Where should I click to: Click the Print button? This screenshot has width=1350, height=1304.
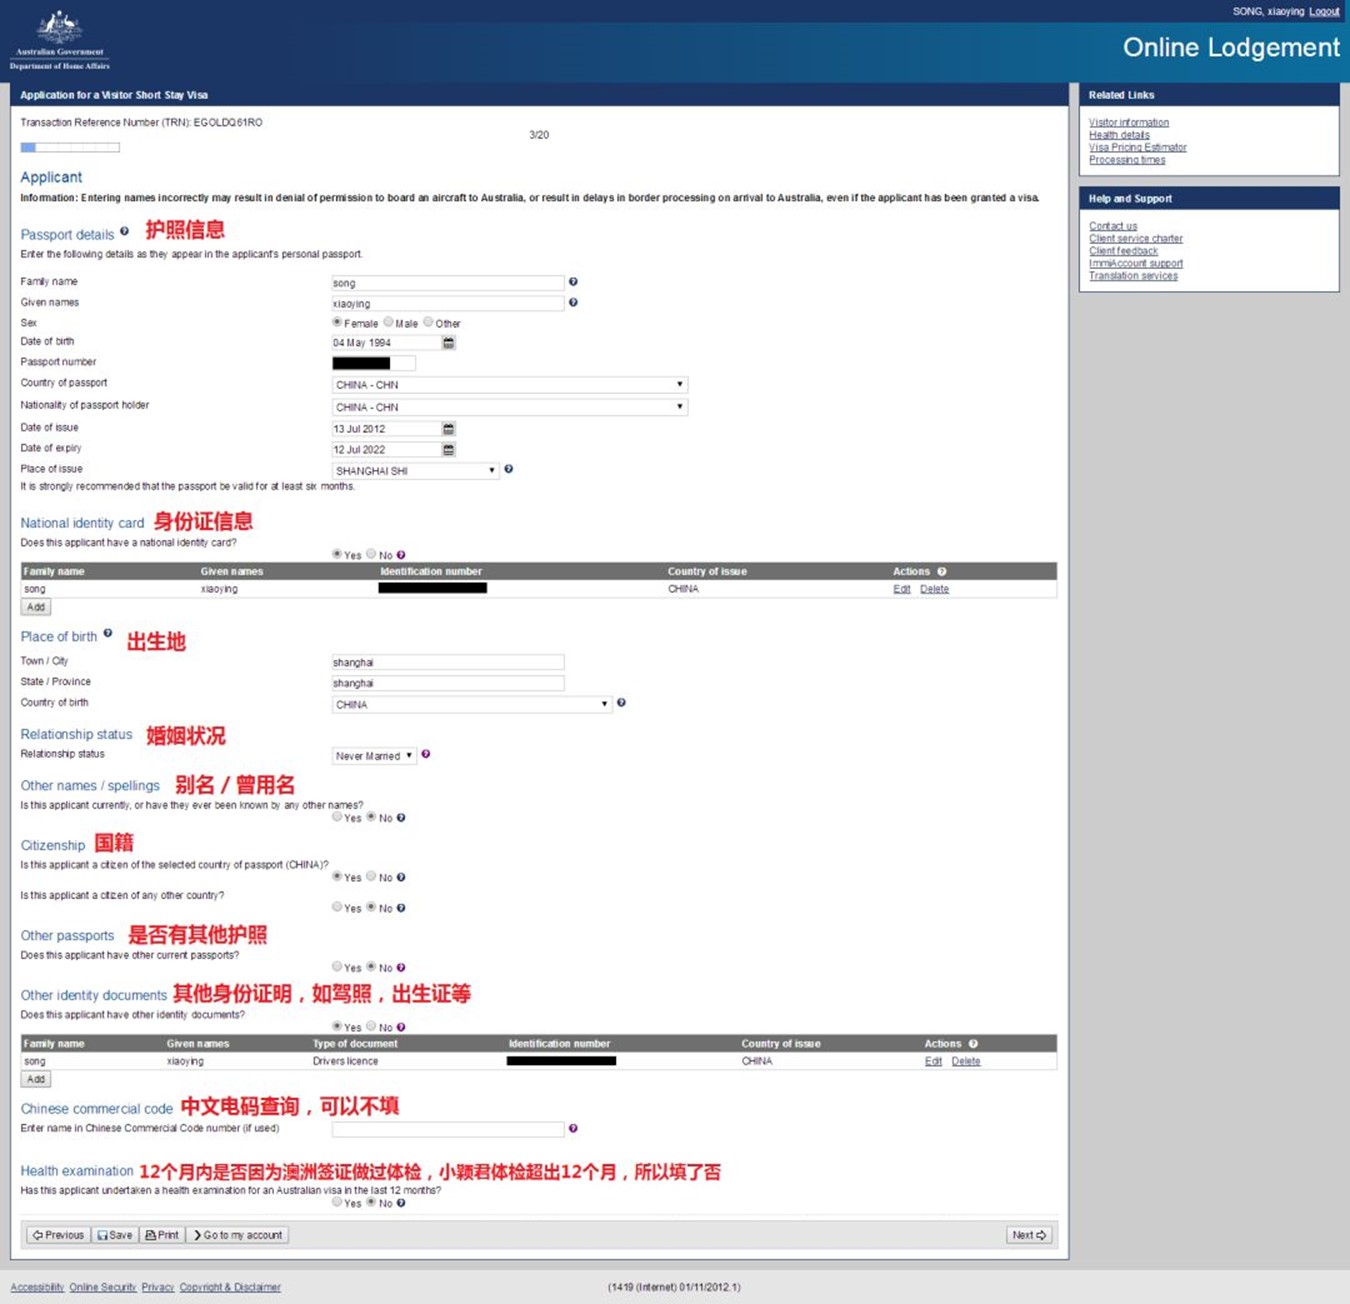tap(162, 1235)
